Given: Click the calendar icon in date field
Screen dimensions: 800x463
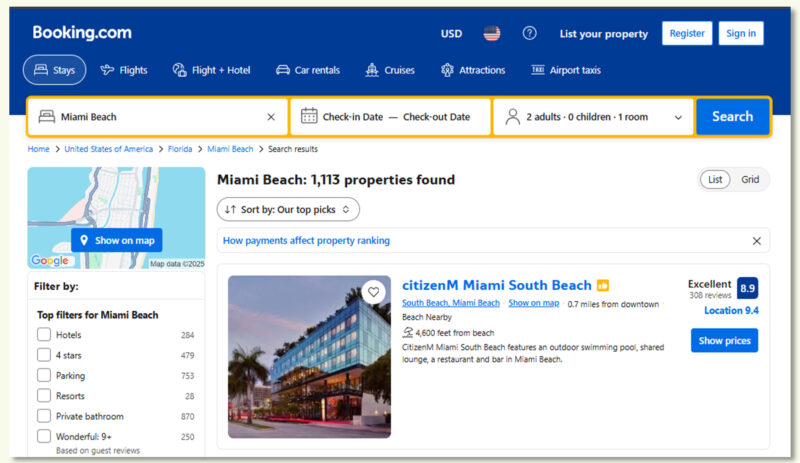Looking at the screenshot, I should 309,116.
